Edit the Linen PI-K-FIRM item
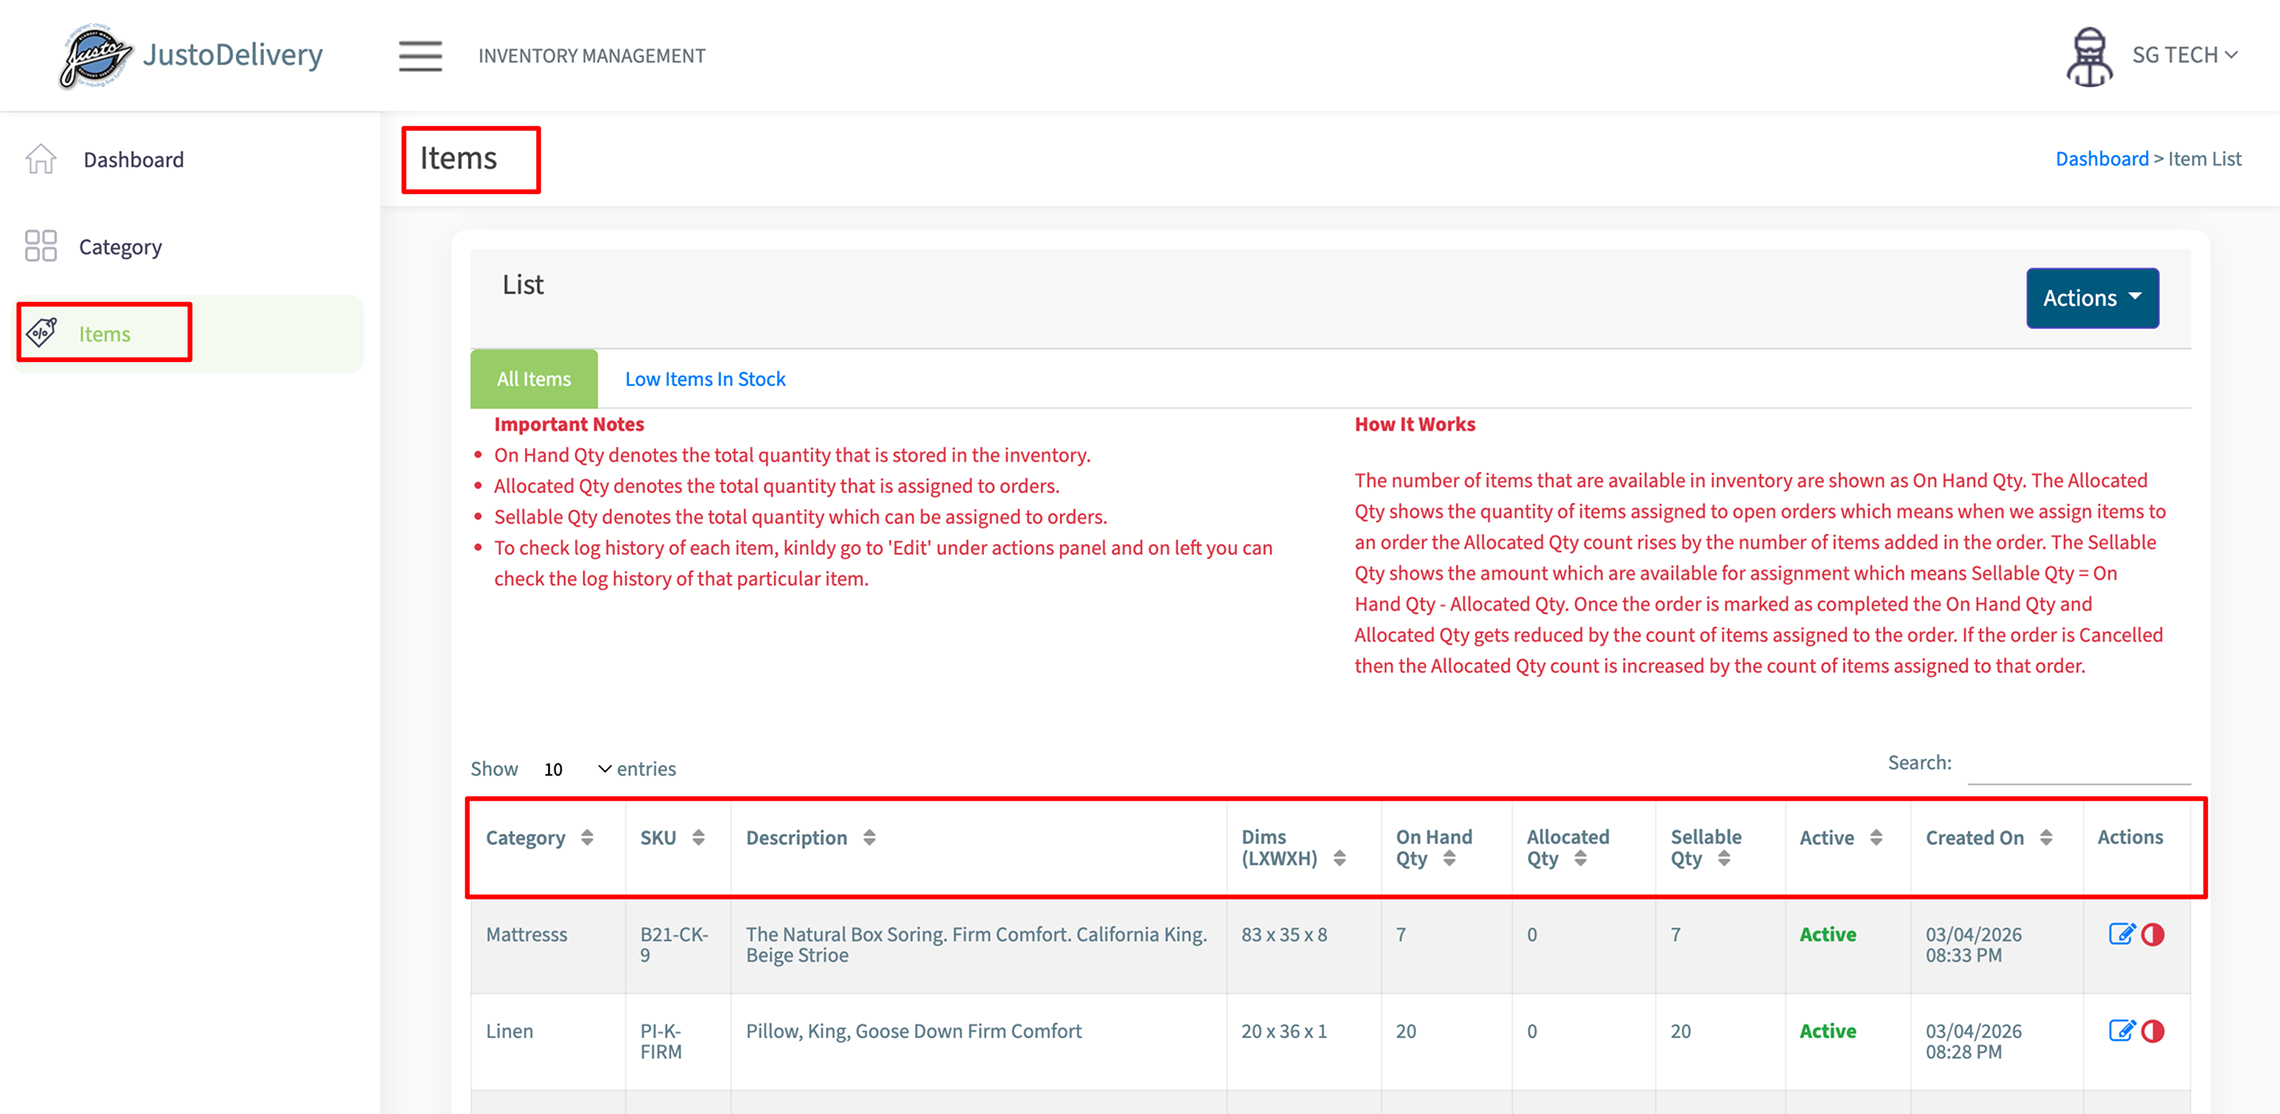 point(2121,1031)
